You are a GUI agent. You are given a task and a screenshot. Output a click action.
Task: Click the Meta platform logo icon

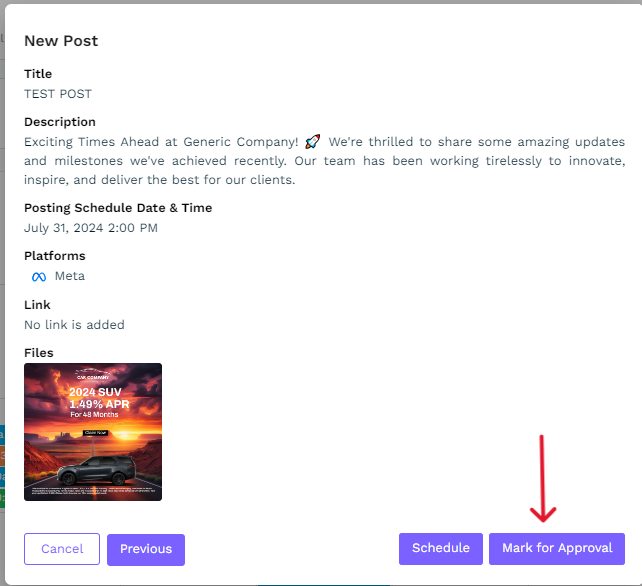[39, 277]
